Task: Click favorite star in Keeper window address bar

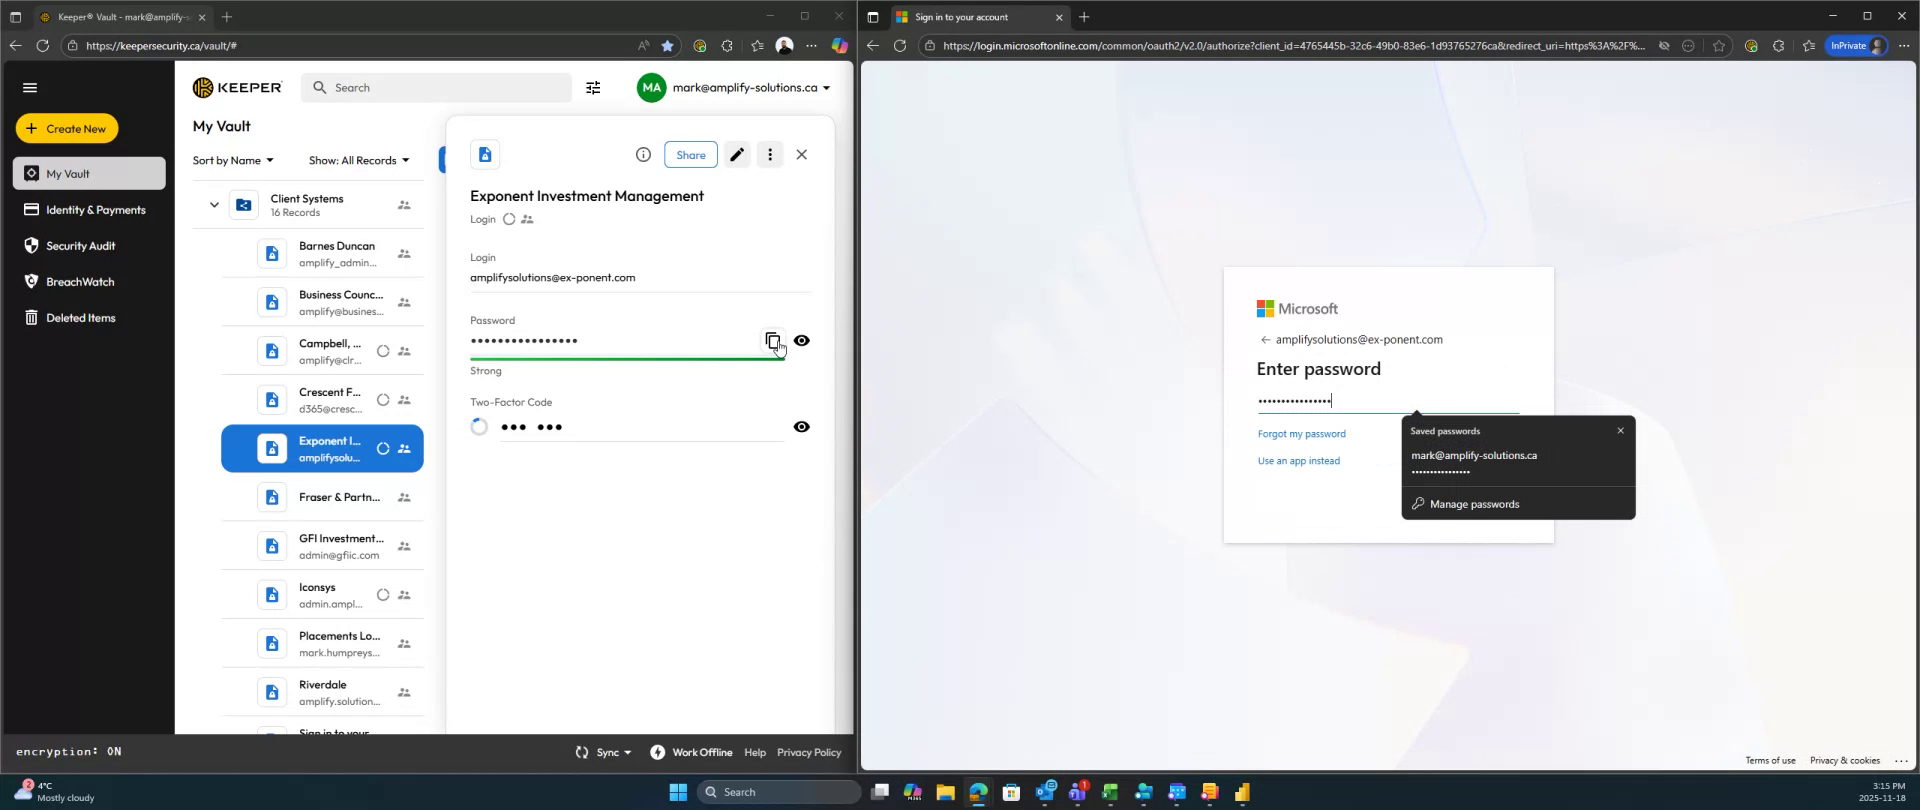Action: tap(667, 46)
